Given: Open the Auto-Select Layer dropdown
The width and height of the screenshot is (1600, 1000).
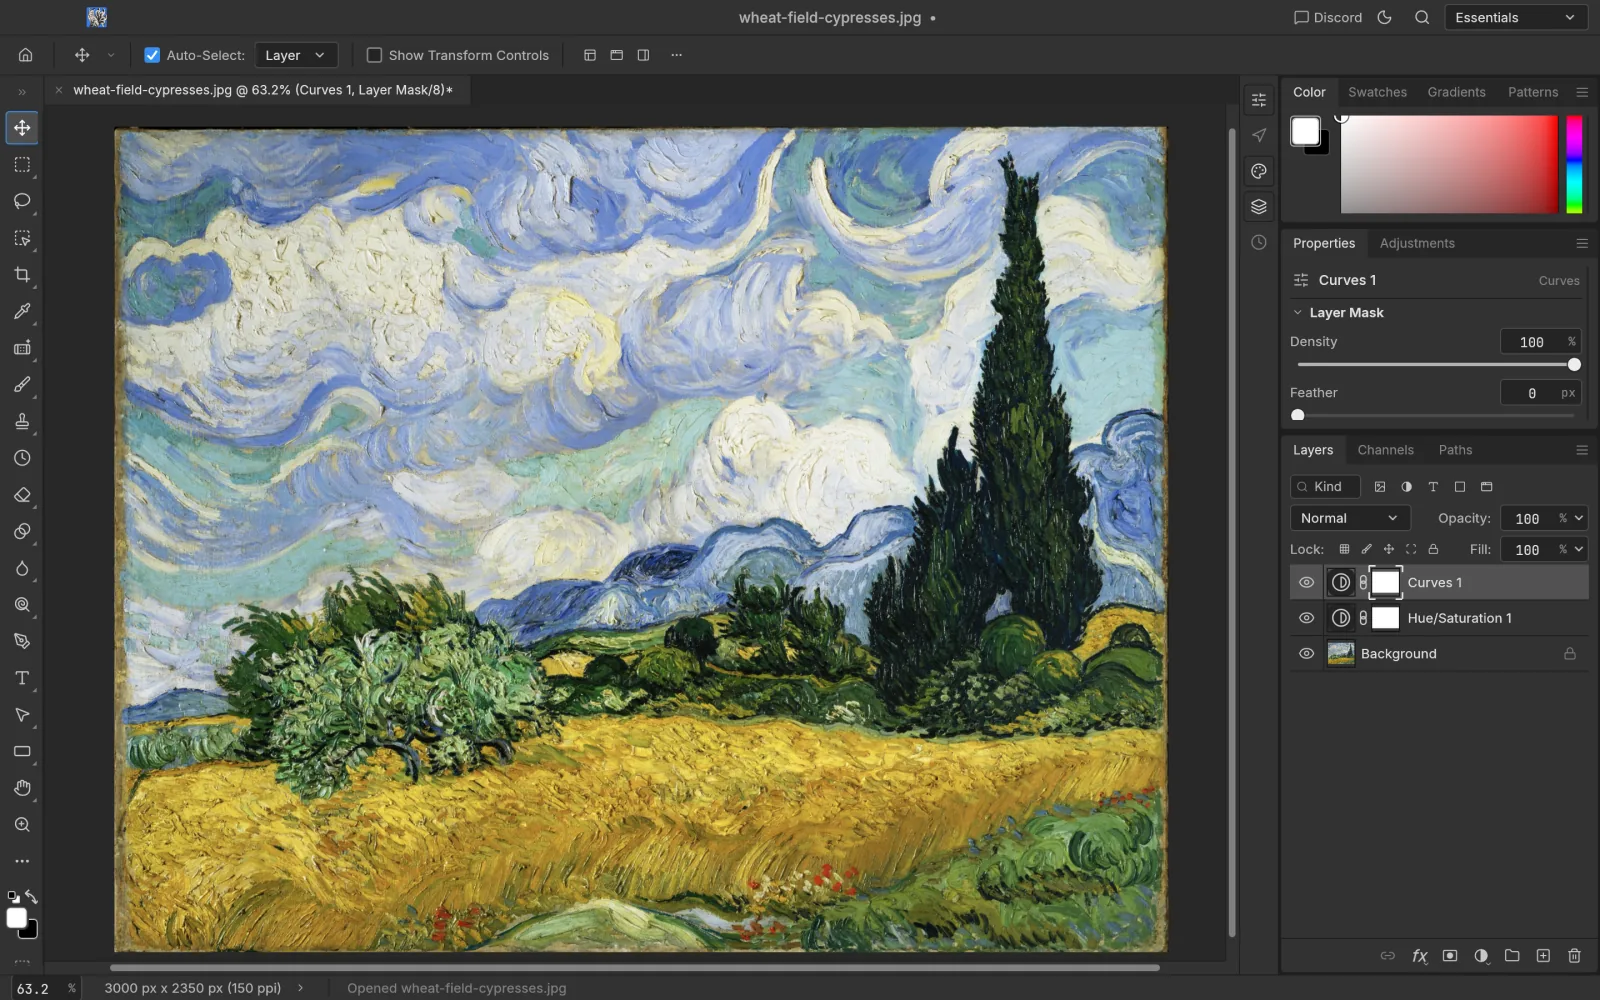Looking at the screenshot, I should [296, 55].
